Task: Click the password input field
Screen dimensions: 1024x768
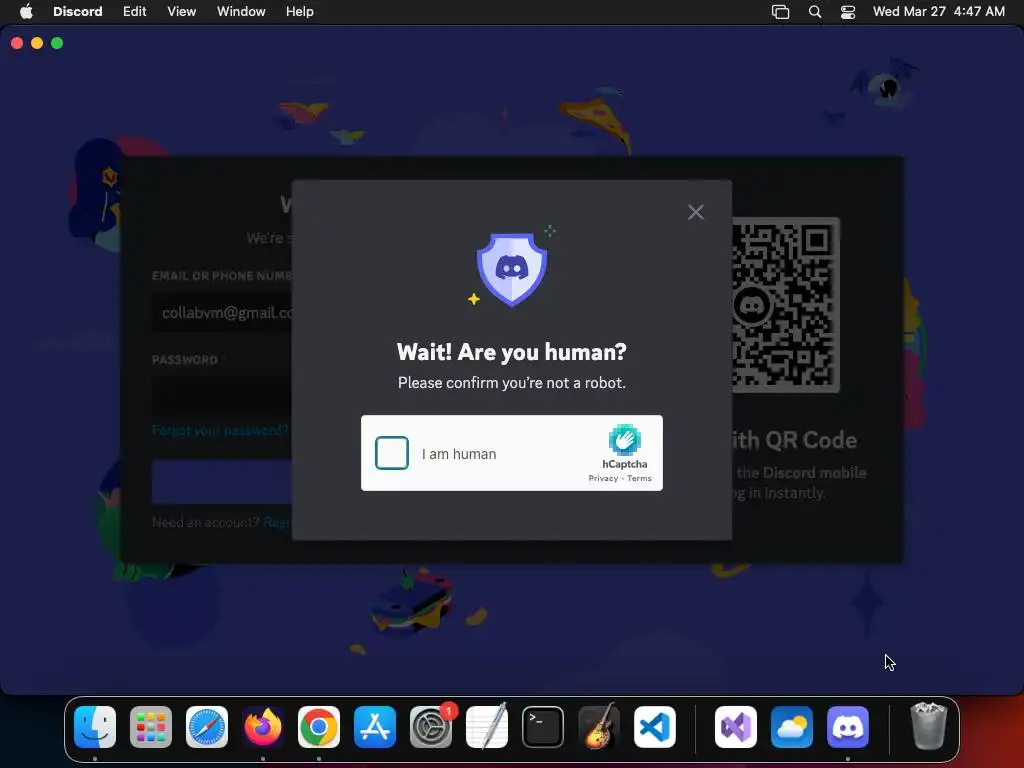Action: (x=222, y=396)
